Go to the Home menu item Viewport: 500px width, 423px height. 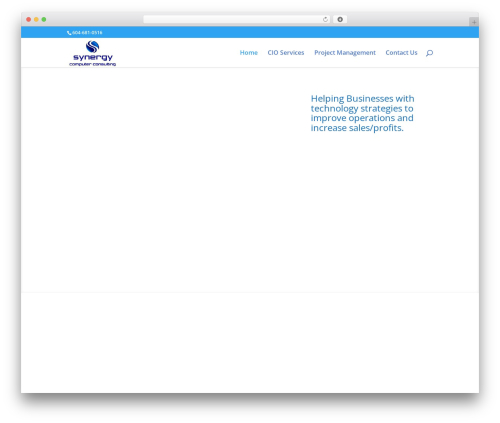249,53
